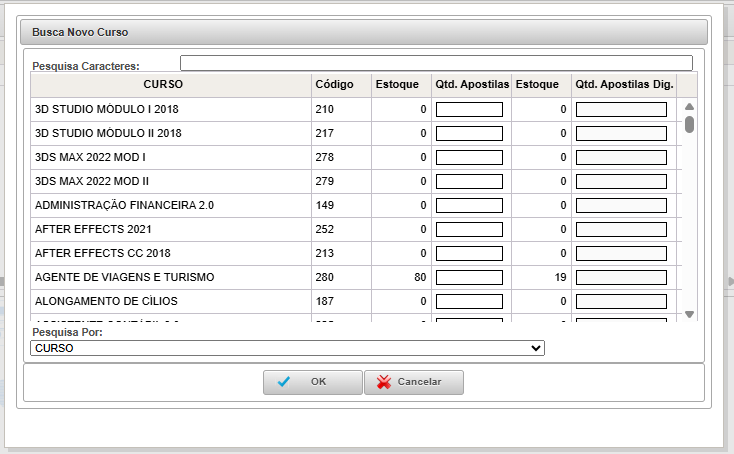734x454 pixels.
Task: Click the vertical scrollbar thumb of the table
Action: click(x=689, y=125)
